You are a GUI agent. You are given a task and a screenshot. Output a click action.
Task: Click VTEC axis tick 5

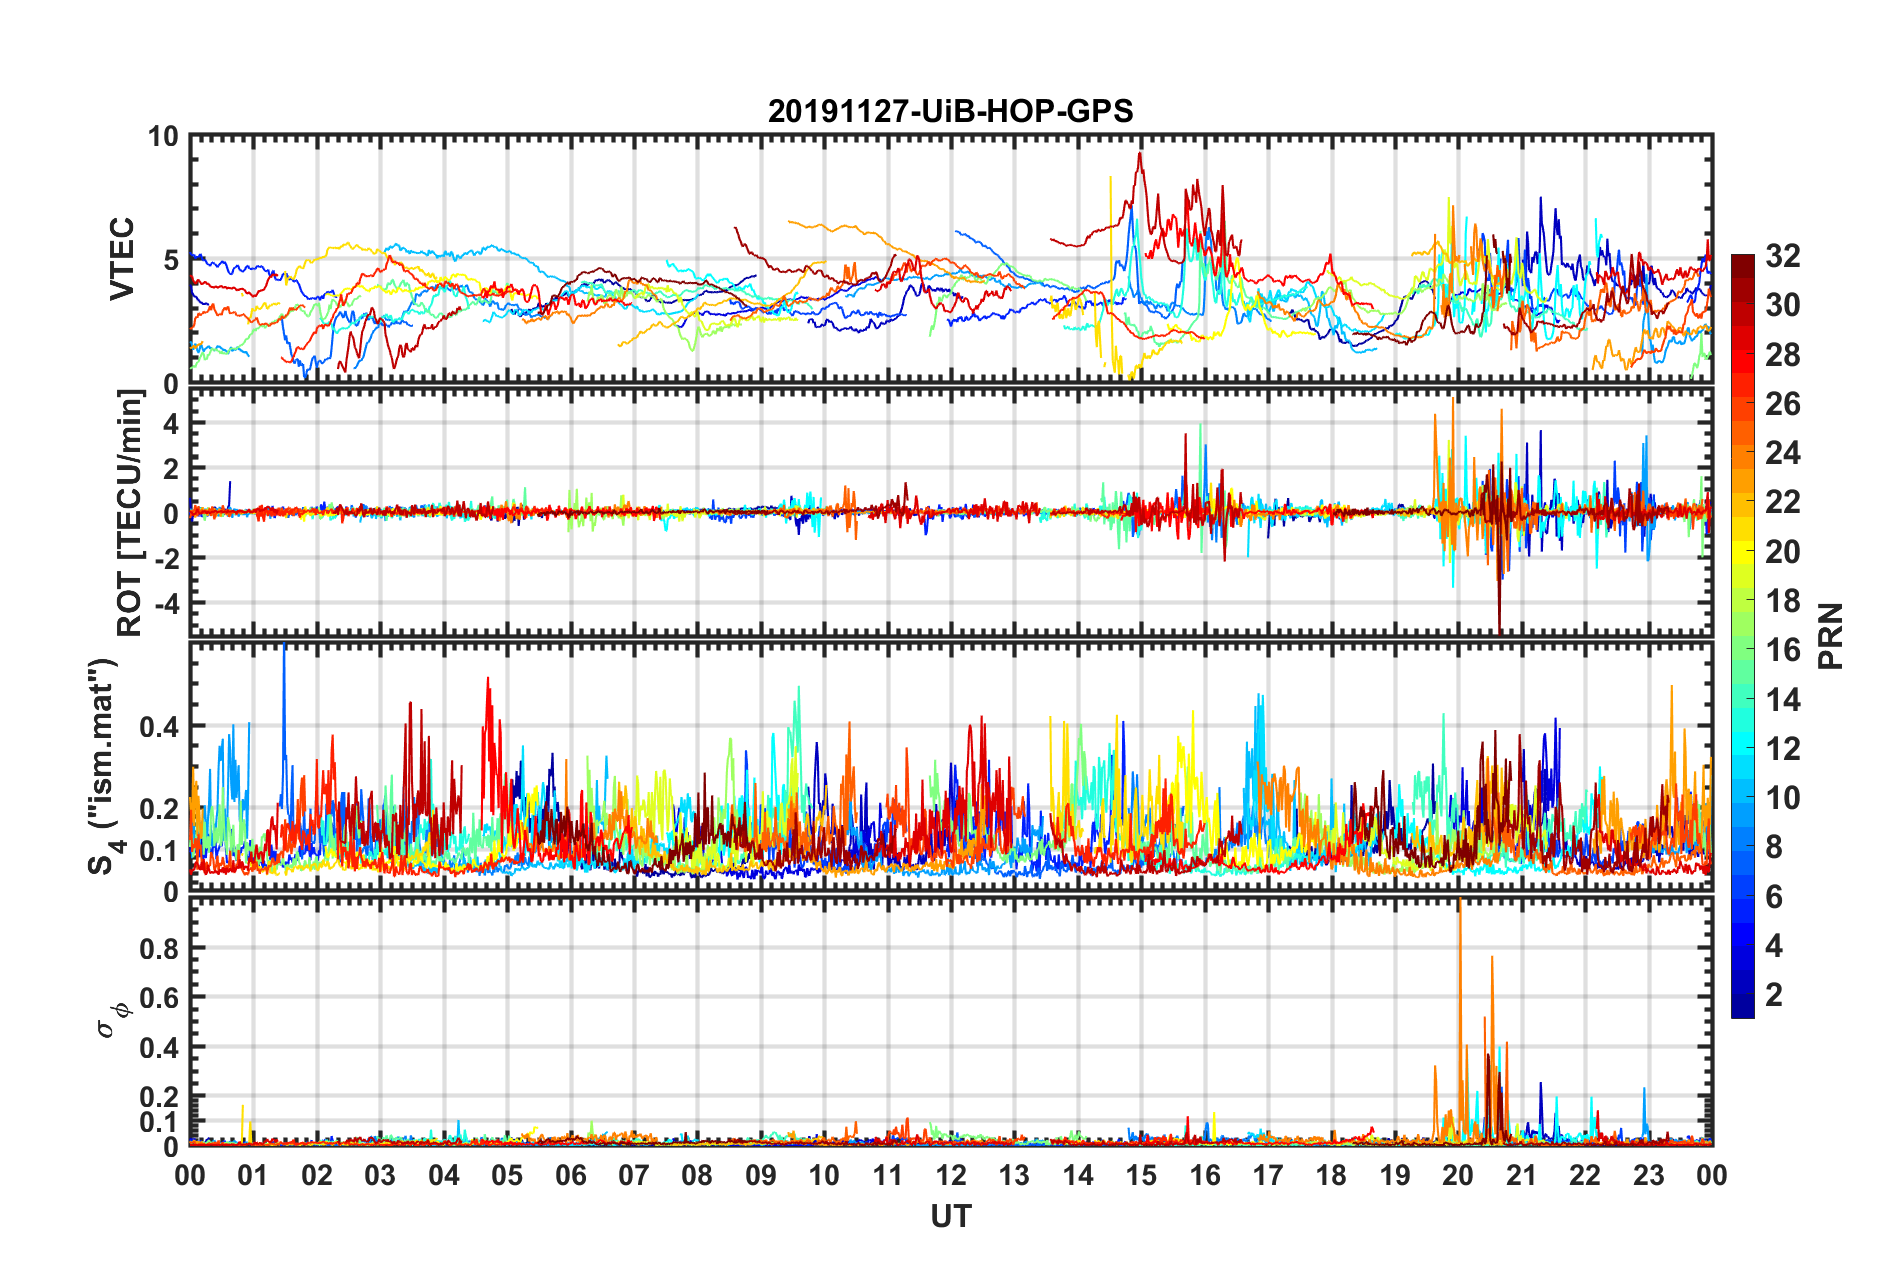171,261
